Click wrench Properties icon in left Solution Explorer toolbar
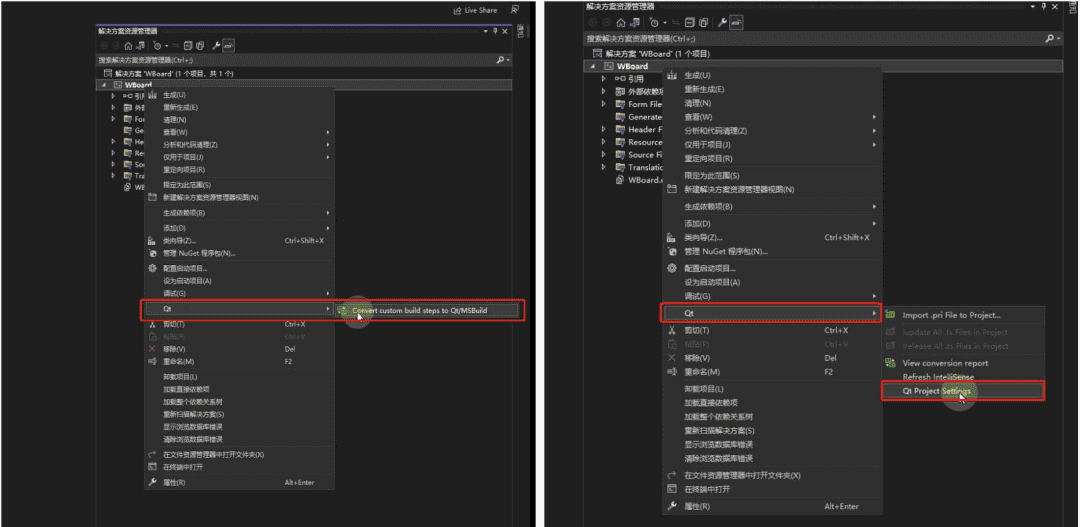 click(x=216, y=45)
